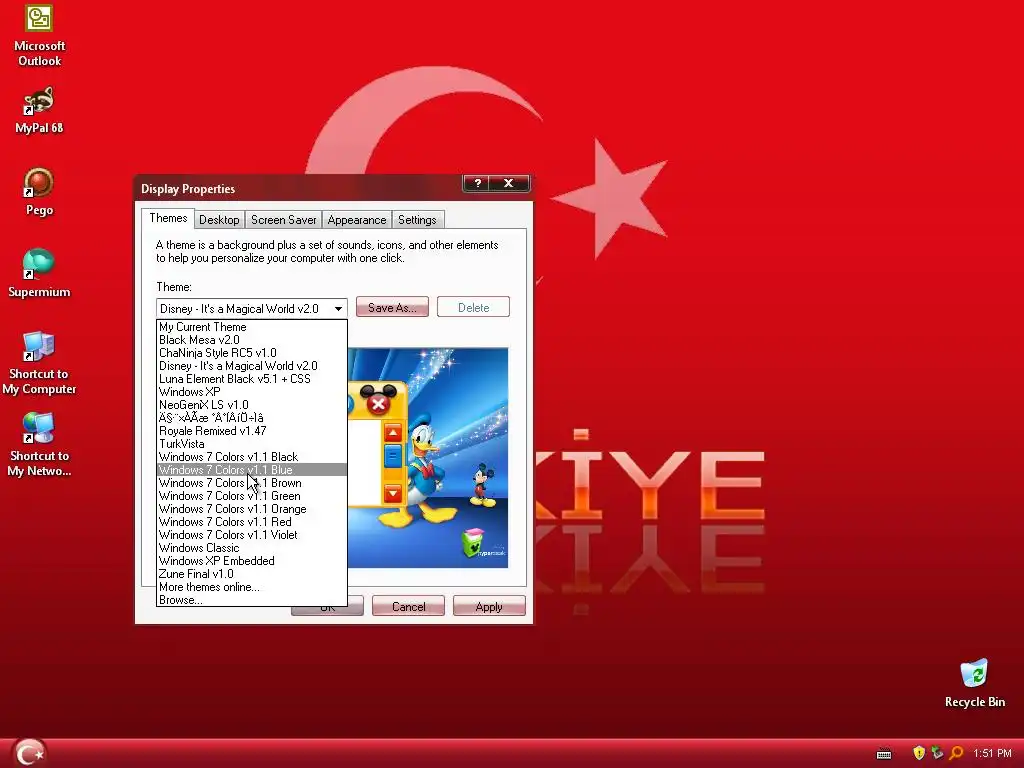This screenshot has height=768, width=1024.
Task: Select the Recycle Bin icon
Action: pyautogui.click(x=974, y=684)
